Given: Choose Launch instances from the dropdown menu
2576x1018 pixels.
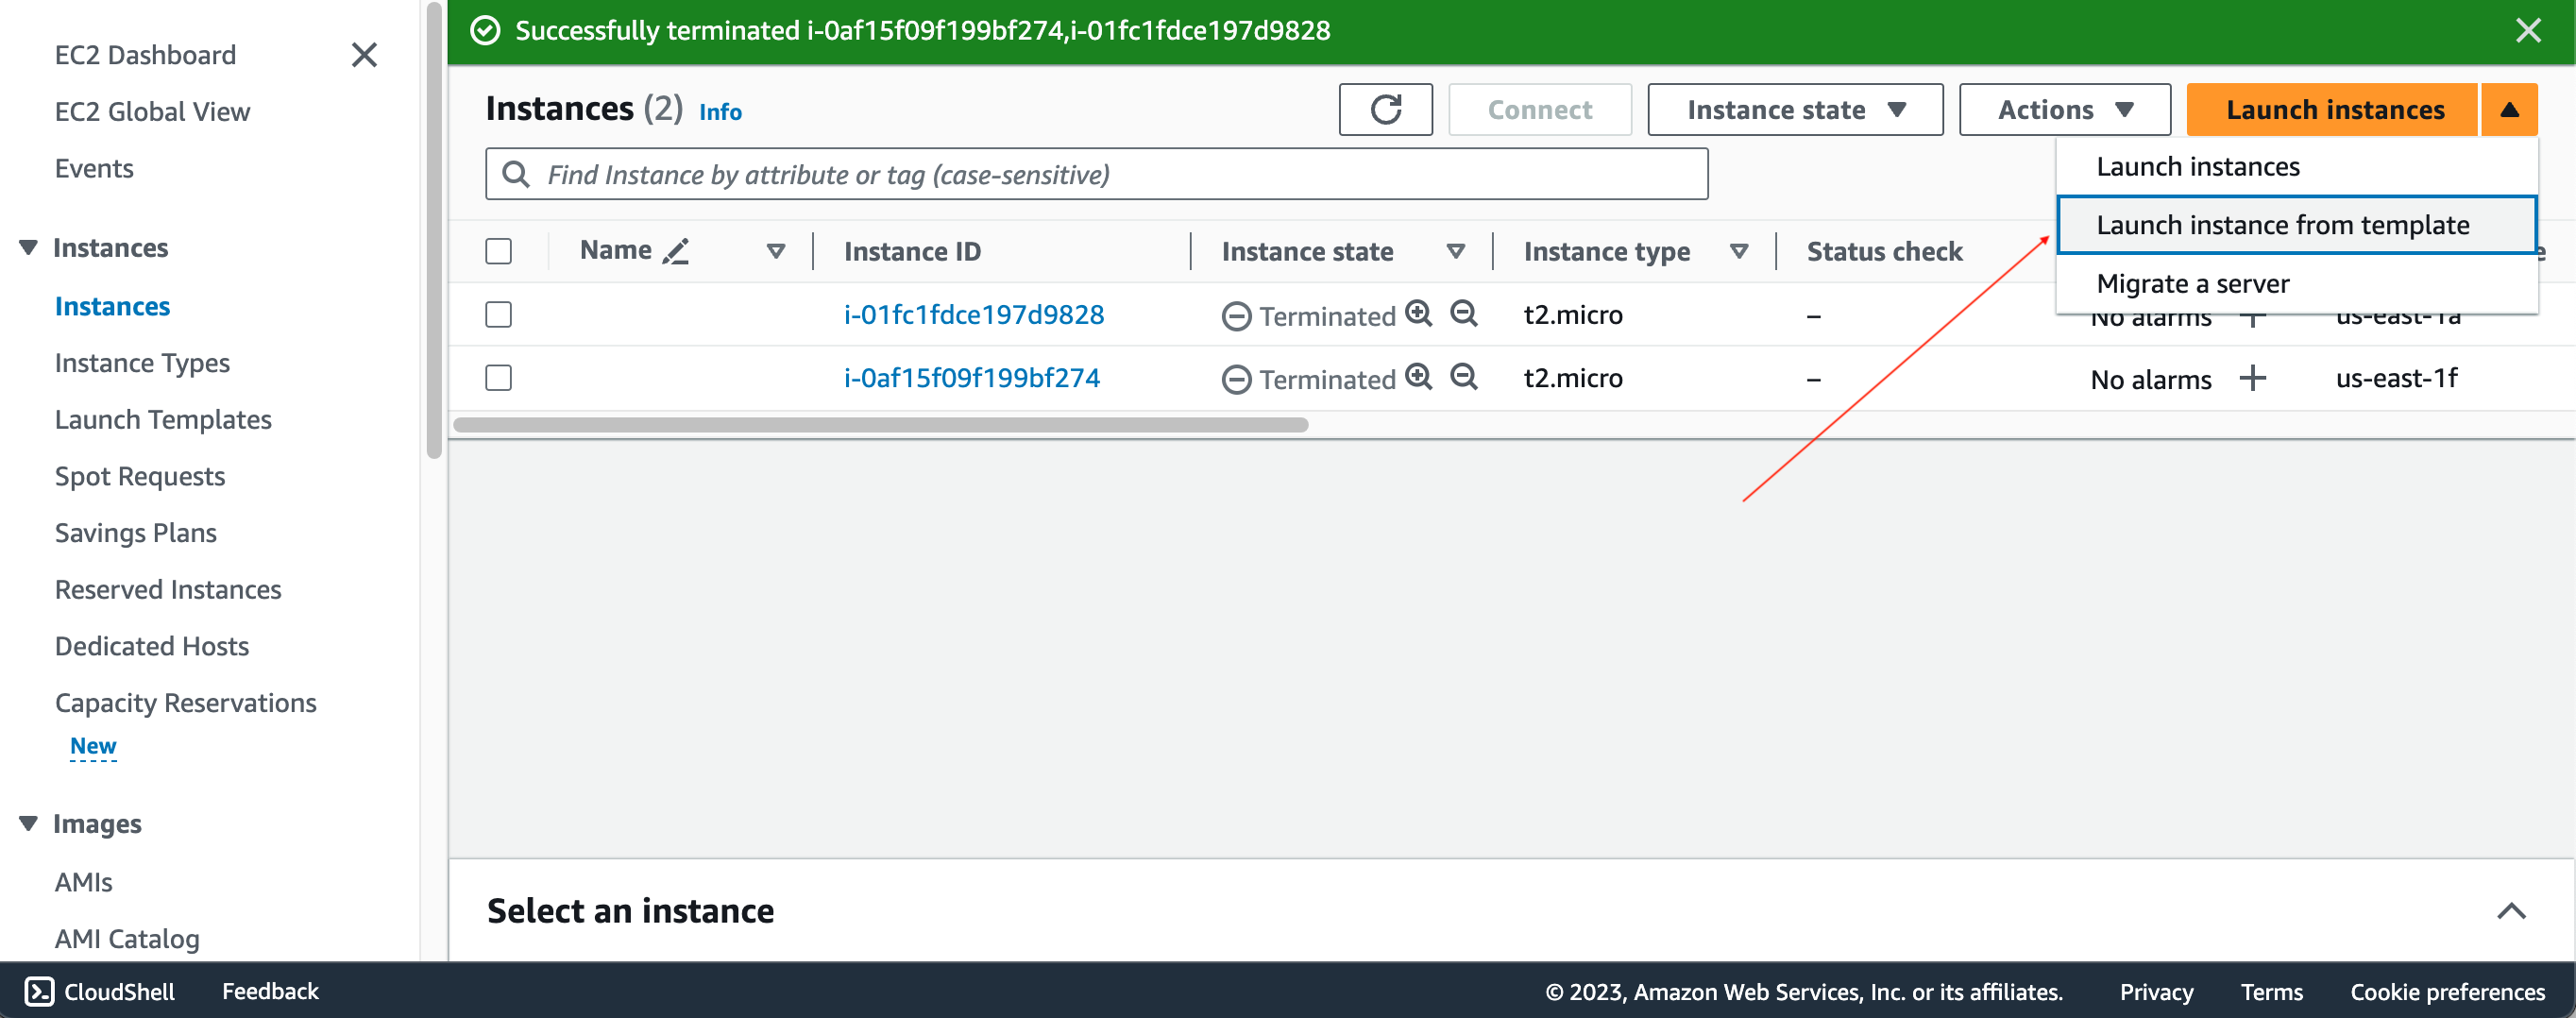Looking at the screenshot, I should [x=2297, y=166].
